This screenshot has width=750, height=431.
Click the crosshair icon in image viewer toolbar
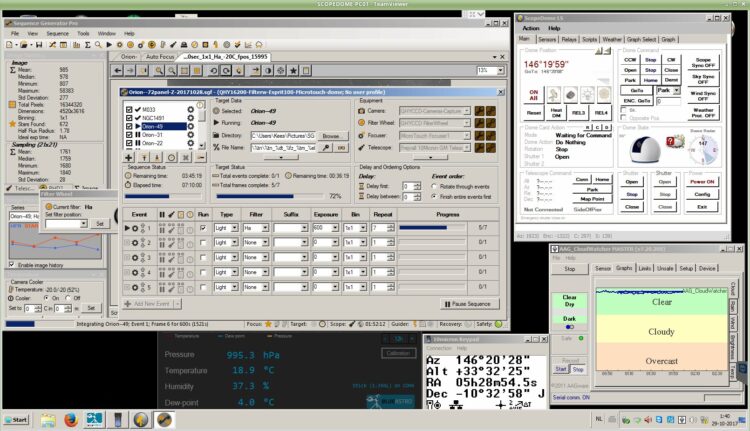pos(280,71)
